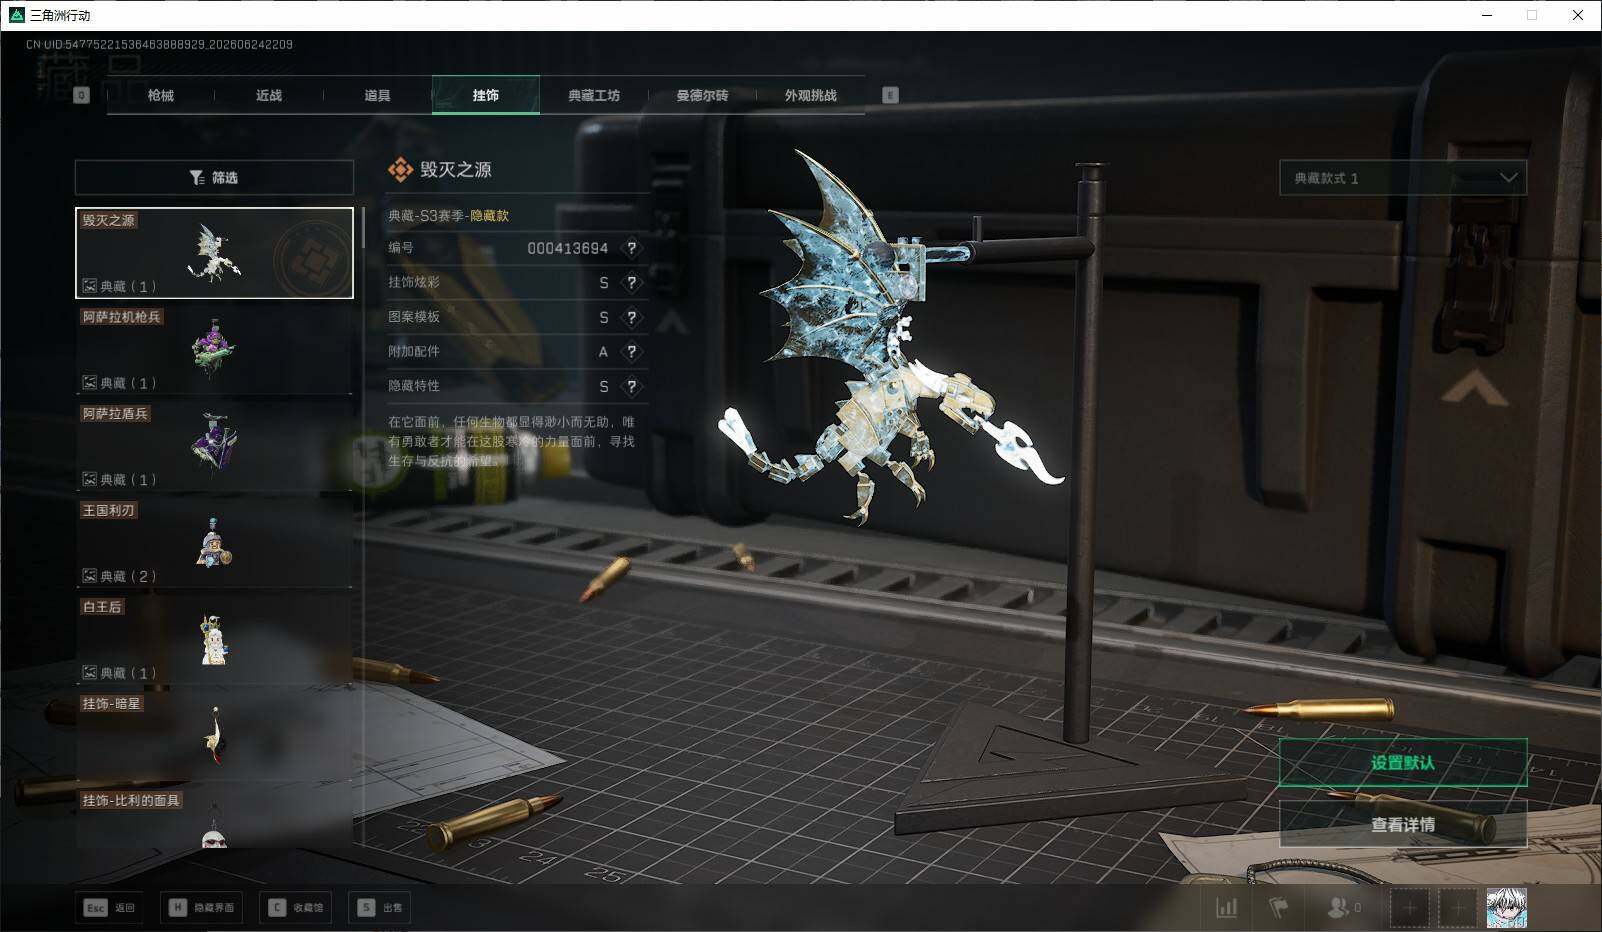Viewport: 1602px width, 932px height.
Task: Add teammate using plus slot beside avatar
Action: tap(1458, 908)
